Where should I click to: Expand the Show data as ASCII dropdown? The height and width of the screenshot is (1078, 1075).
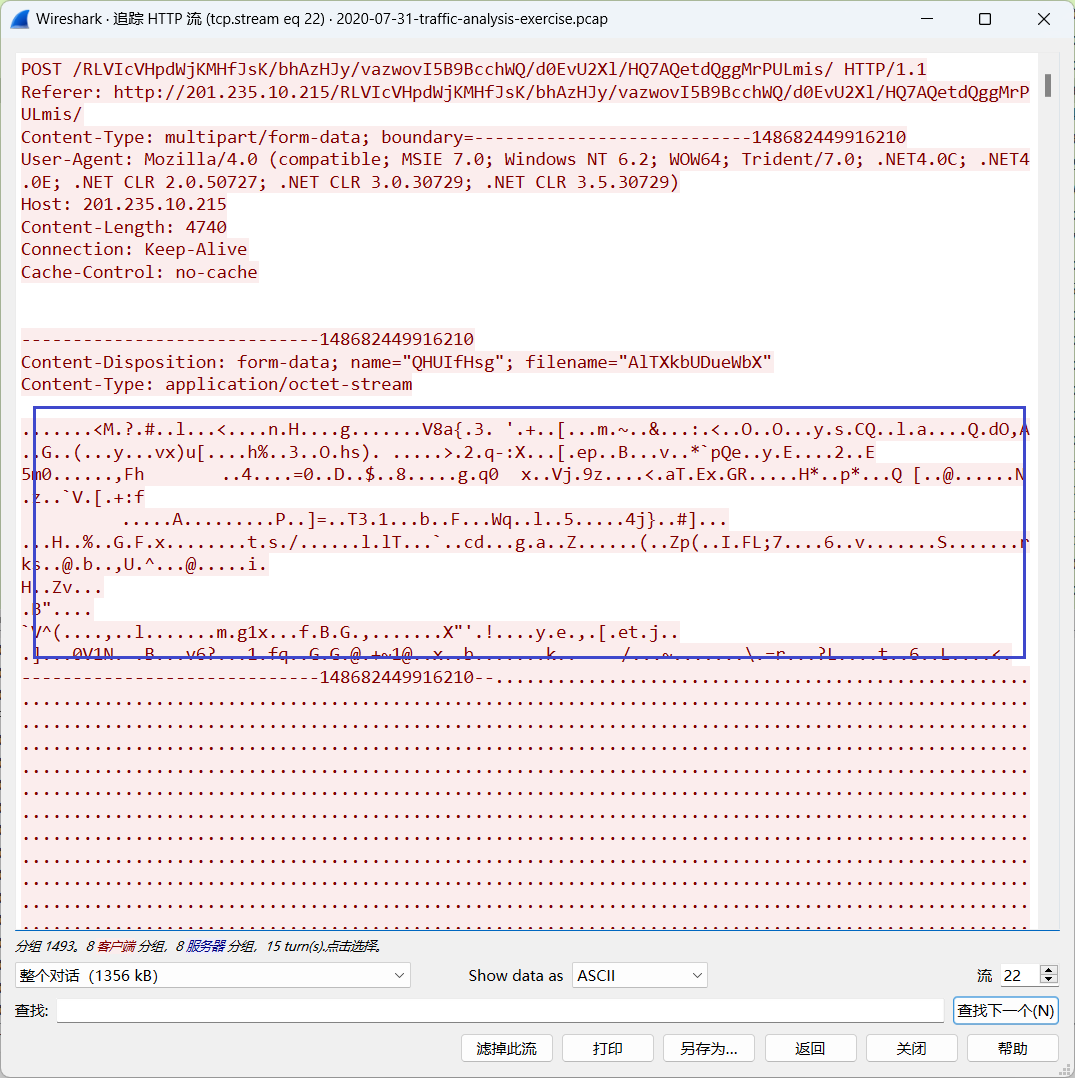point(640,975)
